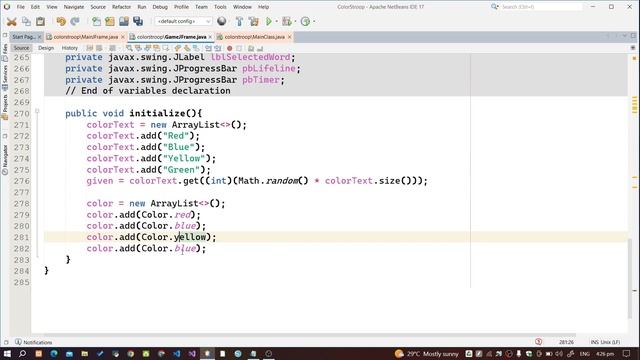This screenshot has width=640, height=360.
Task: Click the Save All icon
Action: (x=138, y=21)
